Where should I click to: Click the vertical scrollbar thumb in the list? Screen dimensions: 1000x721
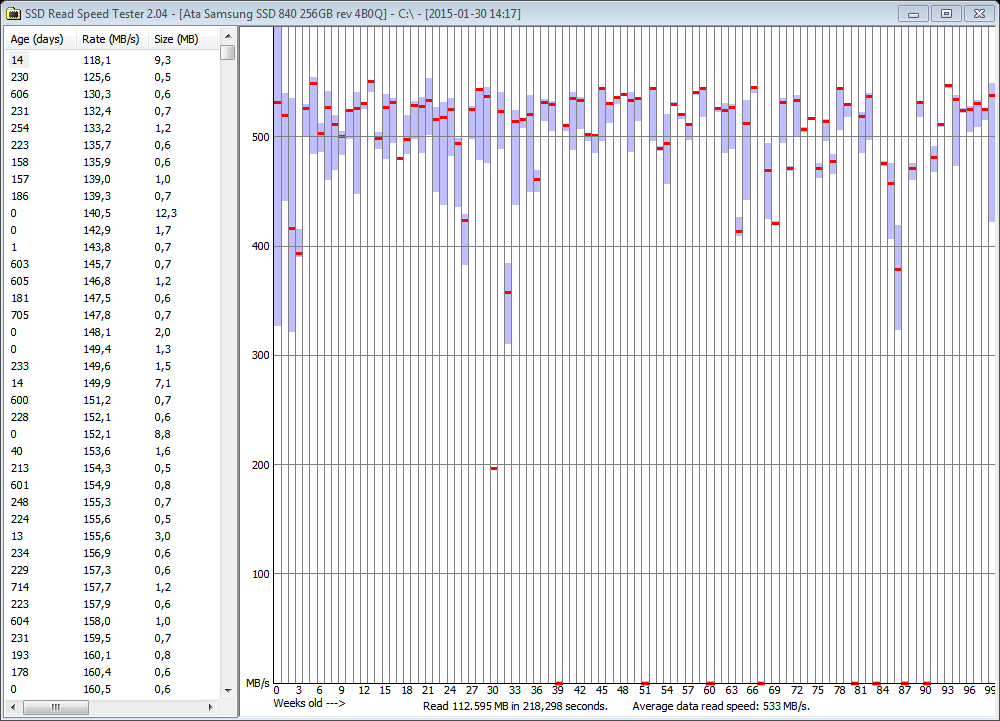[x=228, y=52]
